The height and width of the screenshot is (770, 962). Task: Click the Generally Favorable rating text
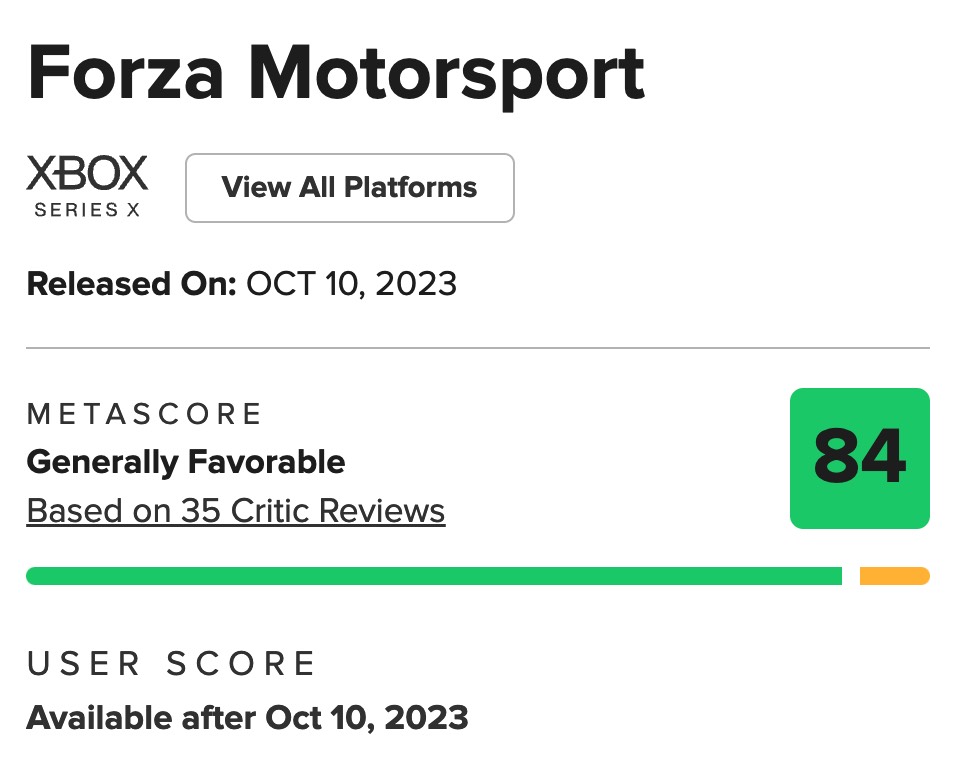[185, 462]
